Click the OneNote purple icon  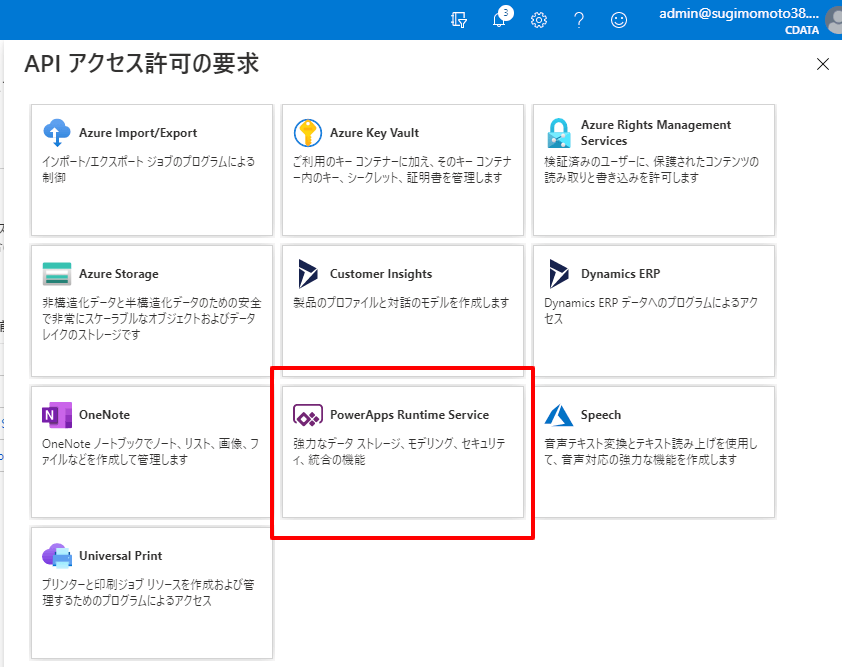57,415
